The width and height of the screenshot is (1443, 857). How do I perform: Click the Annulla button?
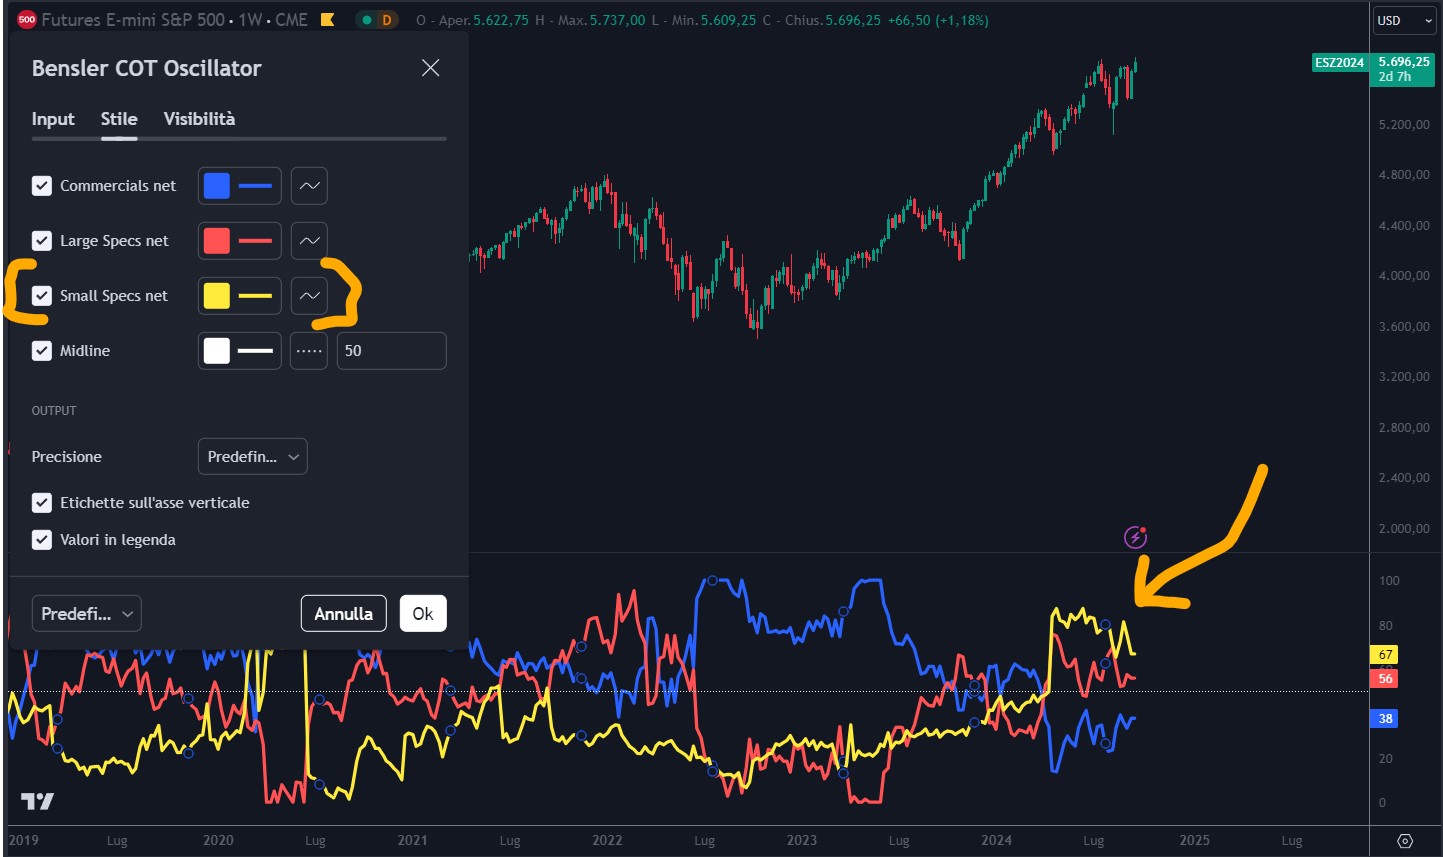click(x=343, y=614)
